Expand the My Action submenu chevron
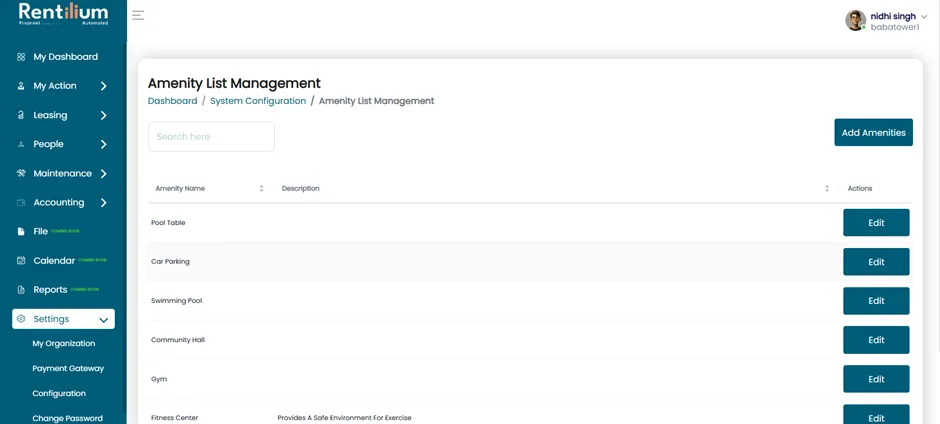 [104, 86]
